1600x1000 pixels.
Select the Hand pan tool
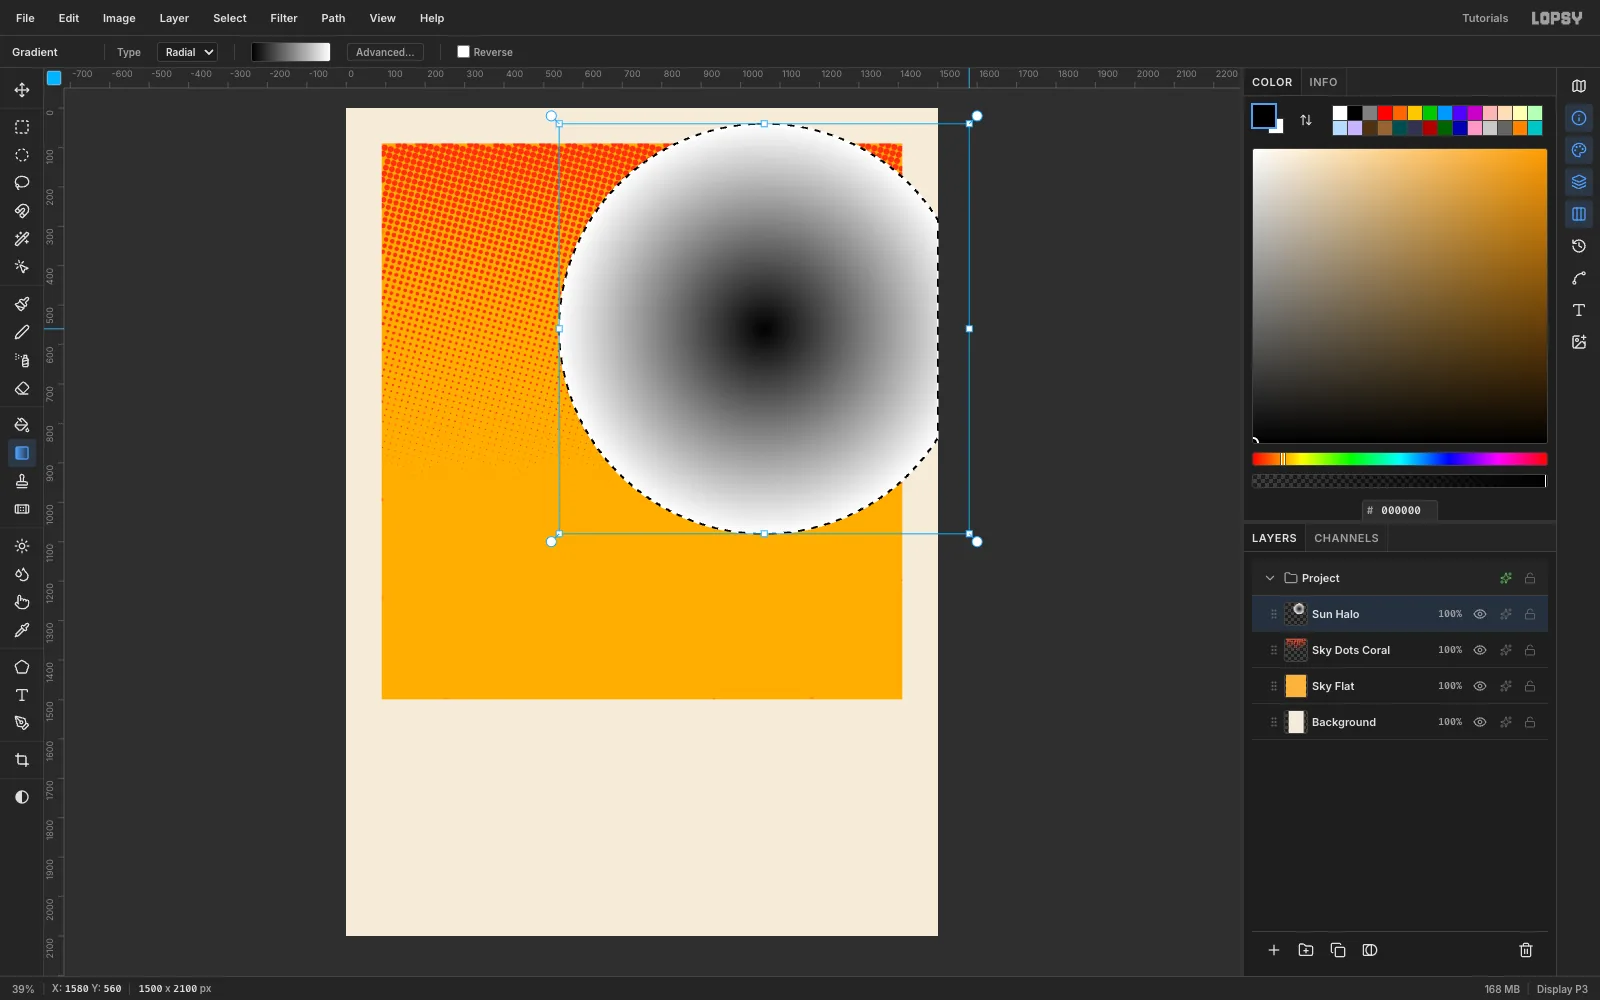coord(22,602)
